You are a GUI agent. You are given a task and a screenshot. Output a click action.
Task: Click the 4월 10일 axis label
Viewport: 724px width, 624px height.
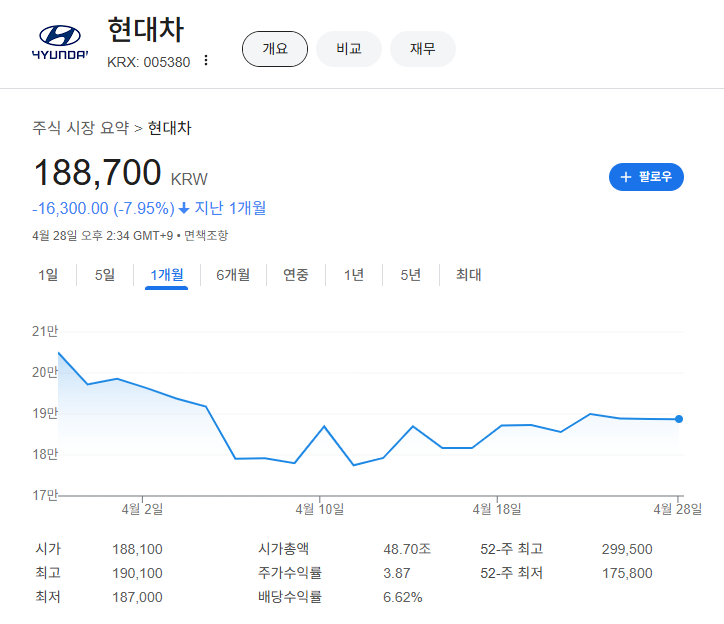(320, 509)
